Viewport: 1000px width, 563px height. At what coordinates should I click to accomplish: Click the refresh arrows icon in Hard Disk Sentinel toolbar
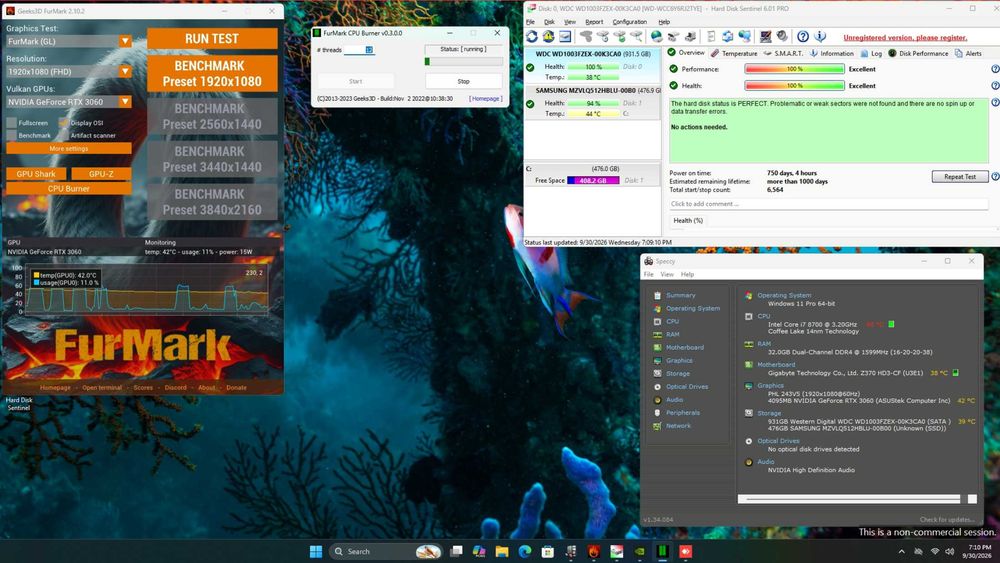pos(531,37)
